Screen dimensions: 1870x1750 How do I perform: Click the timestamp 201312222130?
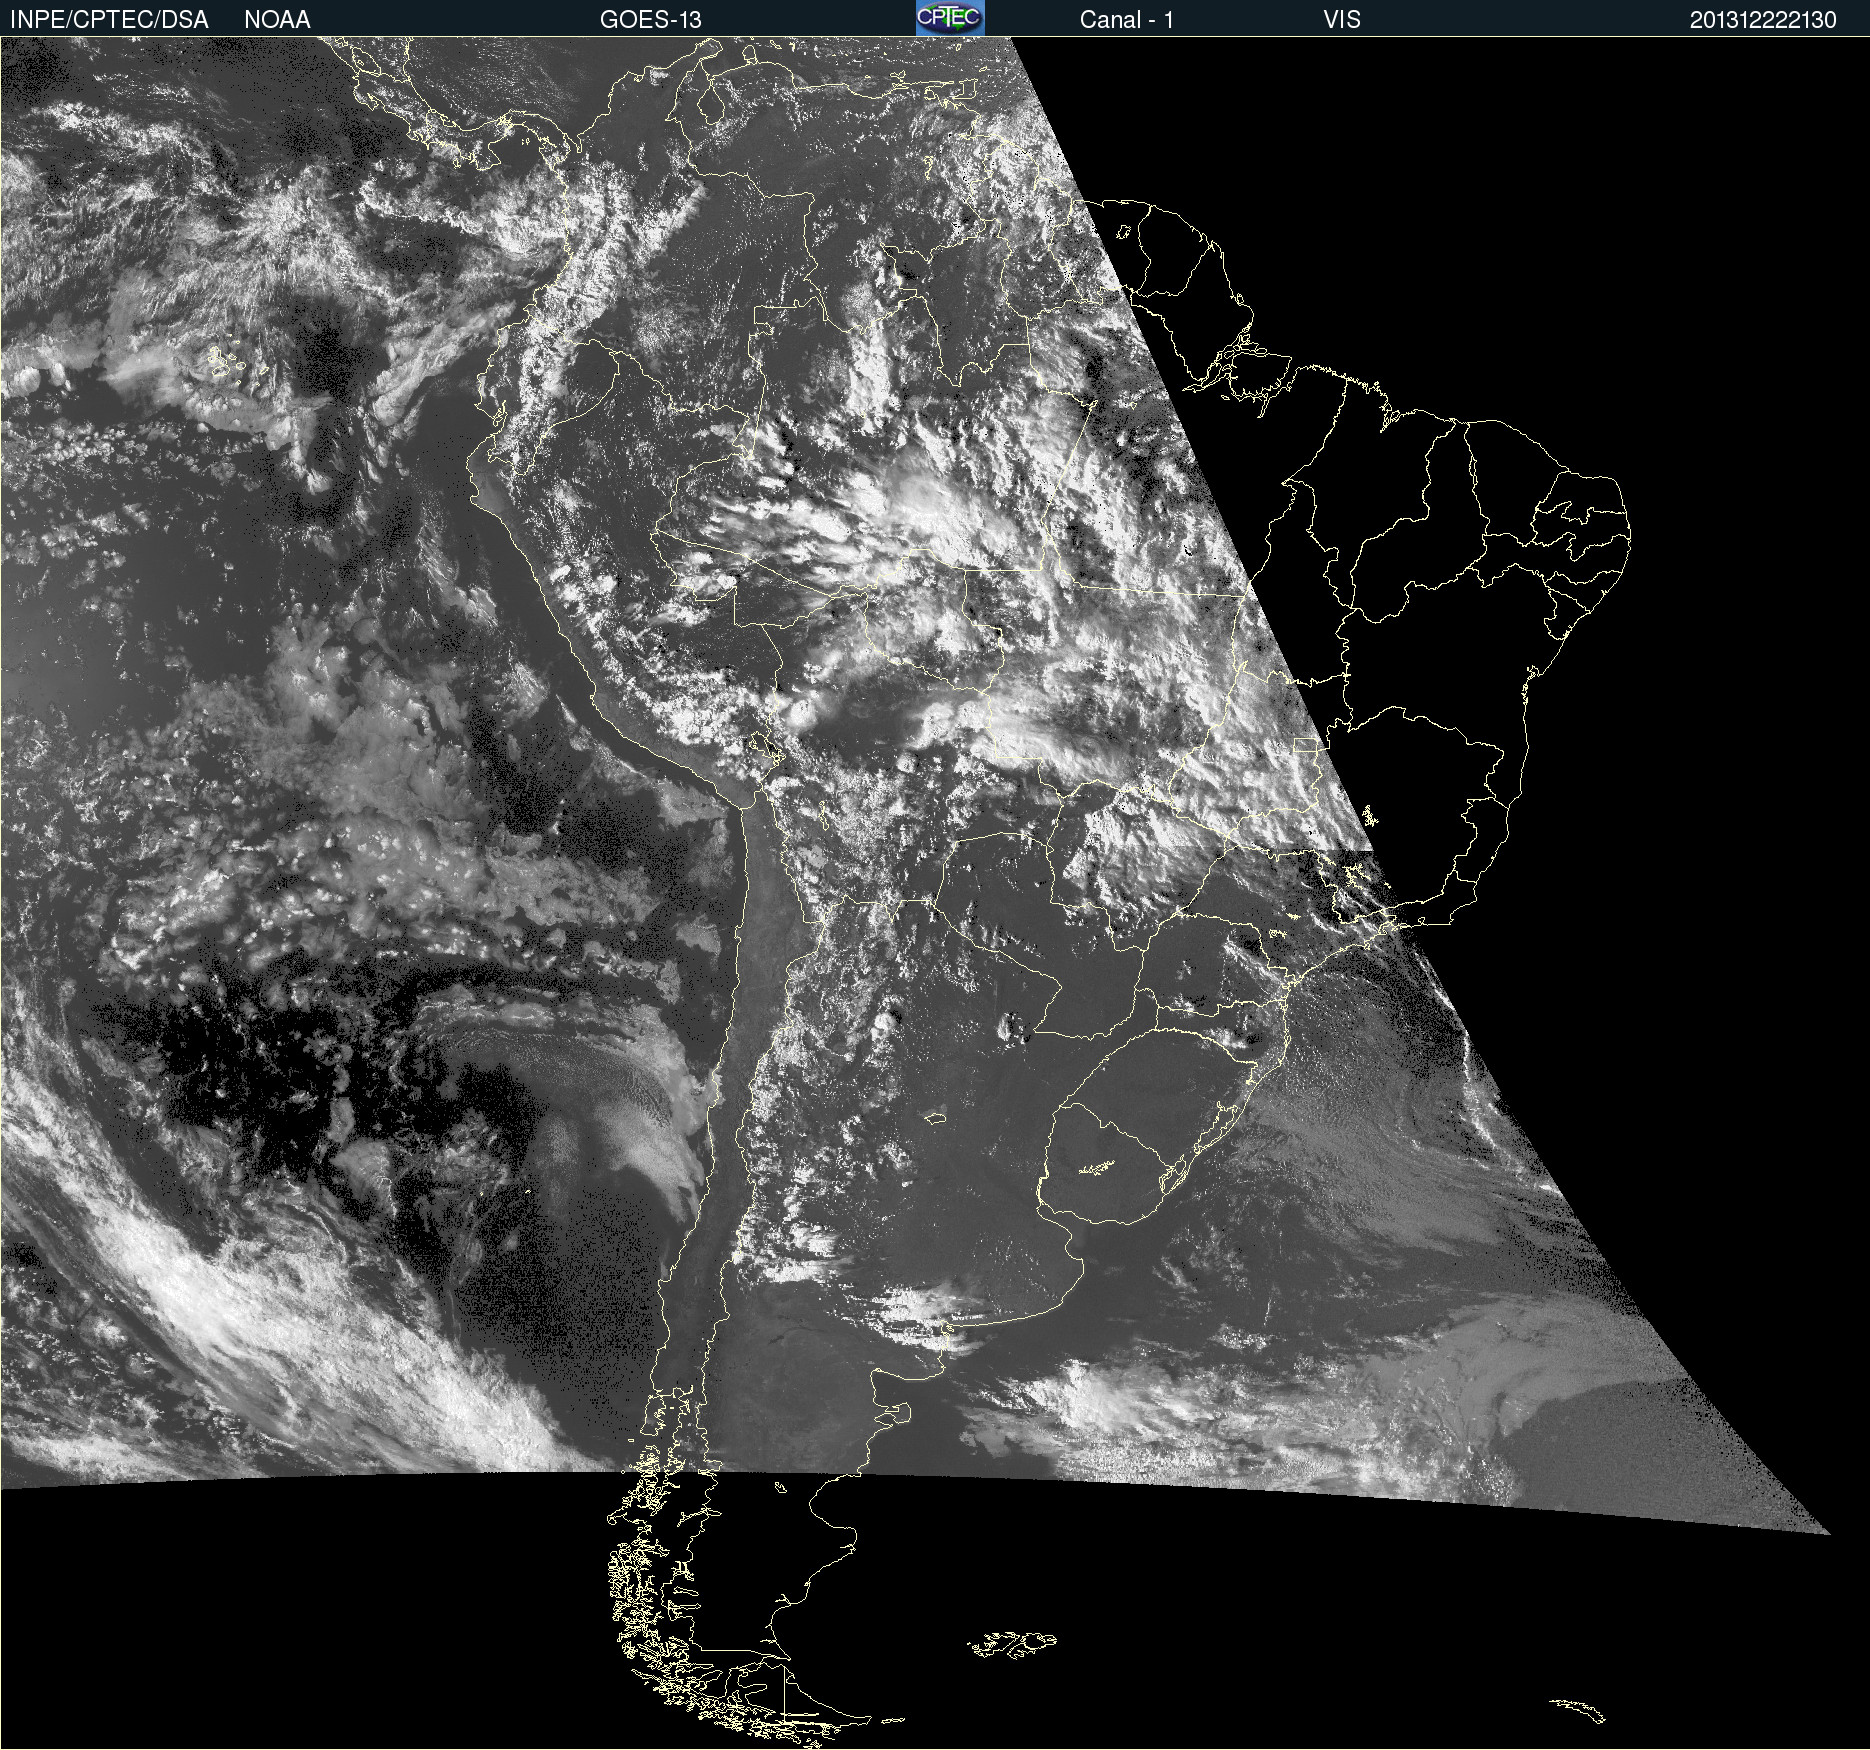[1763, 20]
